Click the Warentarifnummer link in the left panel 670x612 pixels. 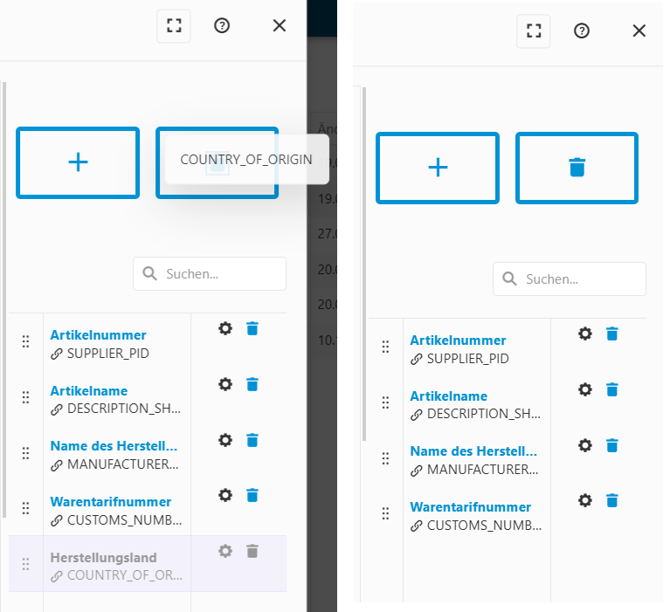(111, 501)
